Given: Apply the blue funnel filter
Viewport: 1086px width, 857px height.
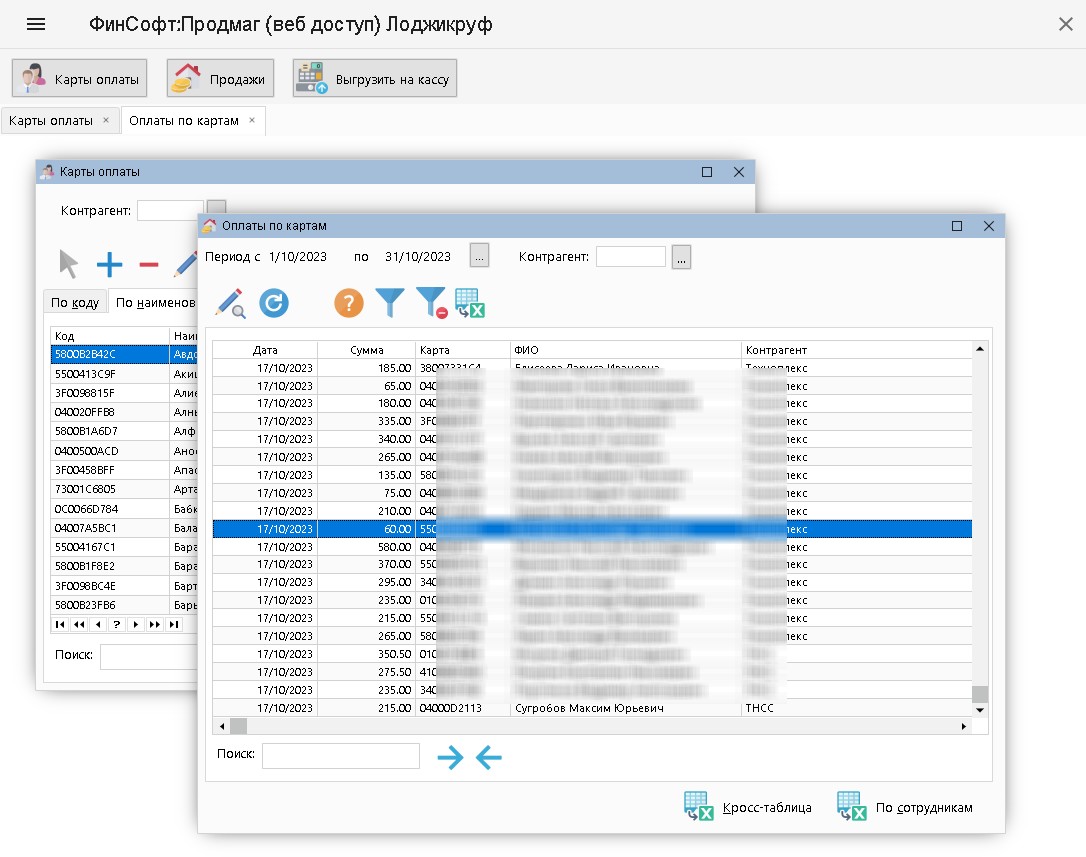Looking at the screenshot, I should point(389,302).
